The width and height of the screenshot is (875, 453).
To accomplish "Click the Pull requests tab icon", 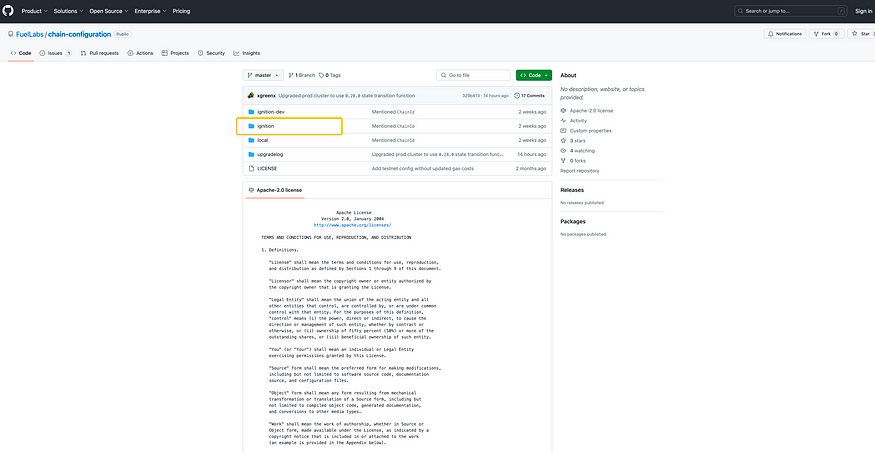I will [83, 53].
